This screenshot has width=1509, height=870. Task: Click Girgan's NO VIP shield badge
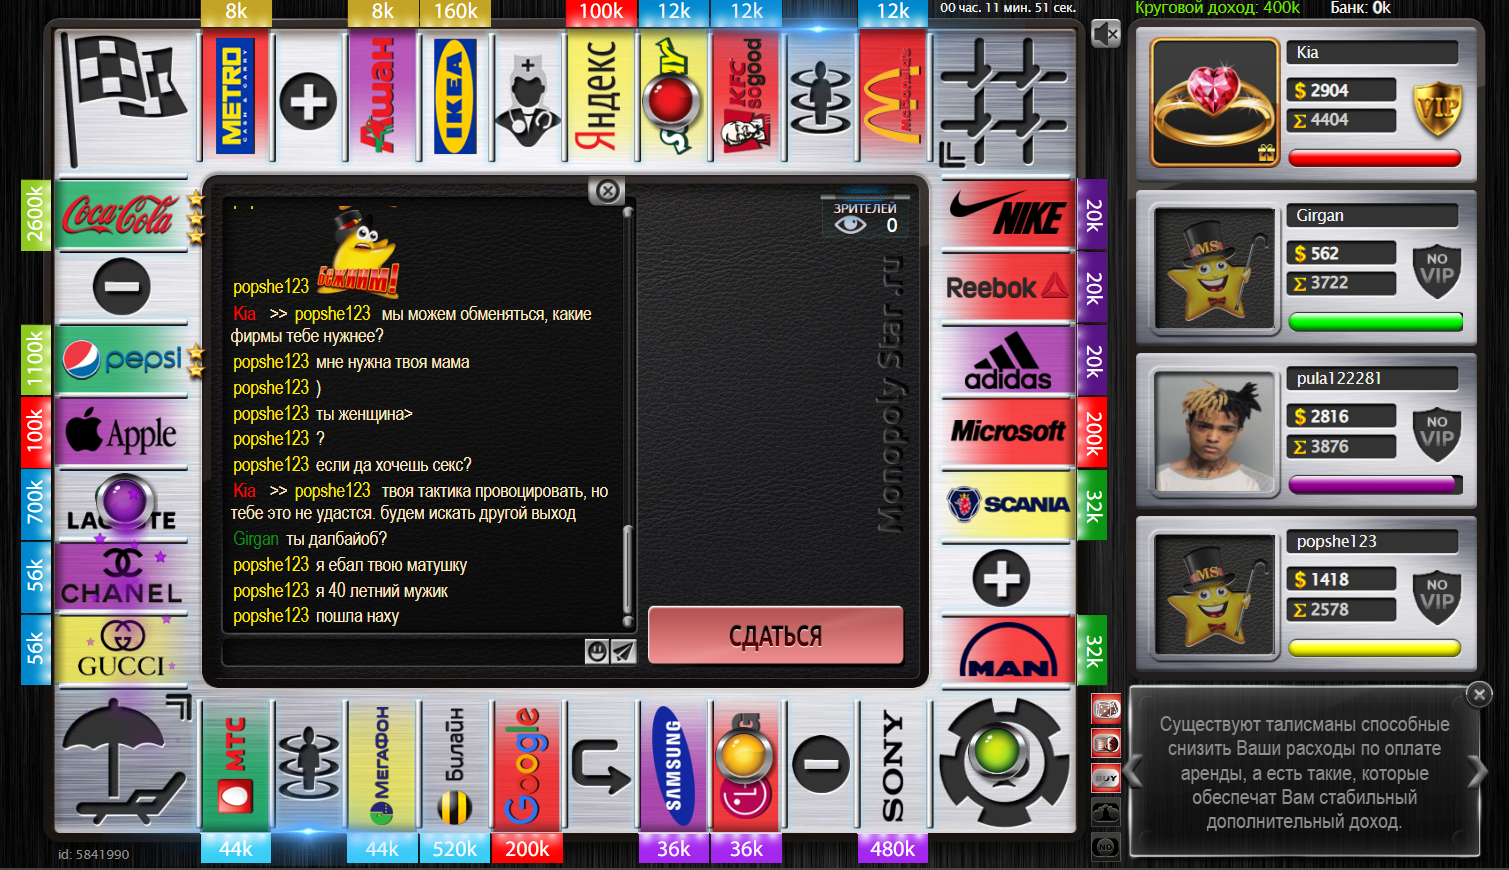1437,271
